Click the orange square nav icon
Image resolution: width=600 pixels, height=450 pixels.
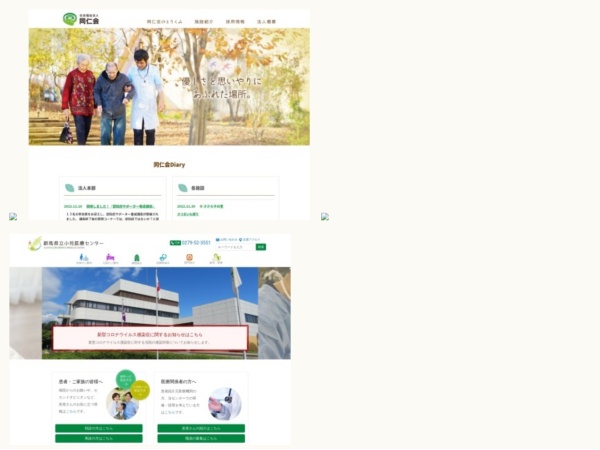189,258
